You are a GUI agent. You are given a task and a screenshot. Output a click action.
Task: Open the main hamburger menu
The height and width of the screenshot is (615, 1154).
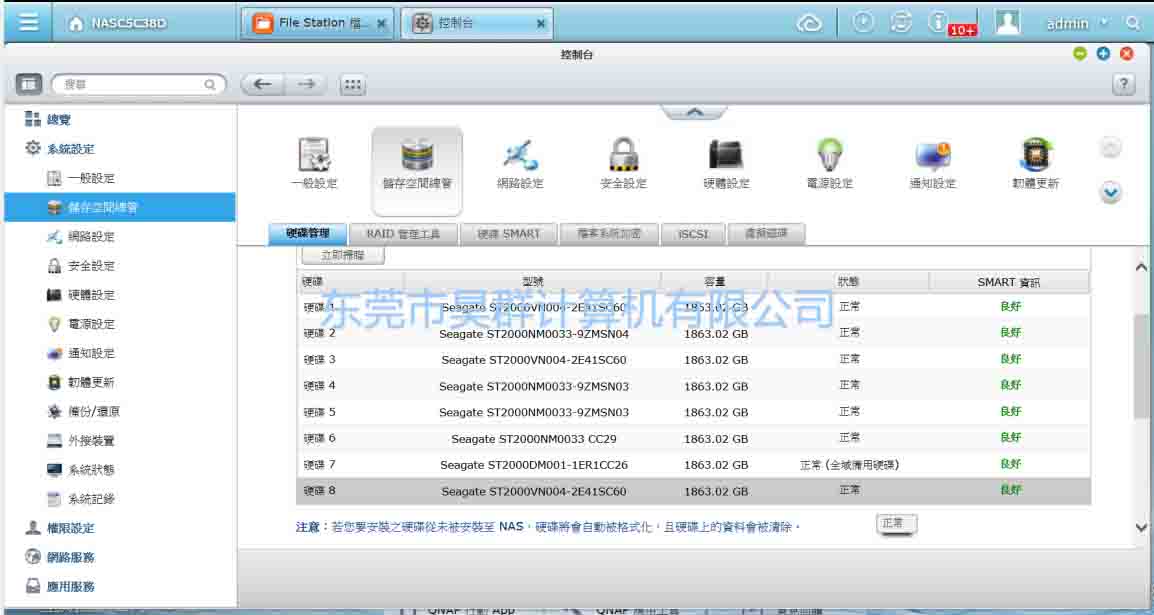pos(29,22)
